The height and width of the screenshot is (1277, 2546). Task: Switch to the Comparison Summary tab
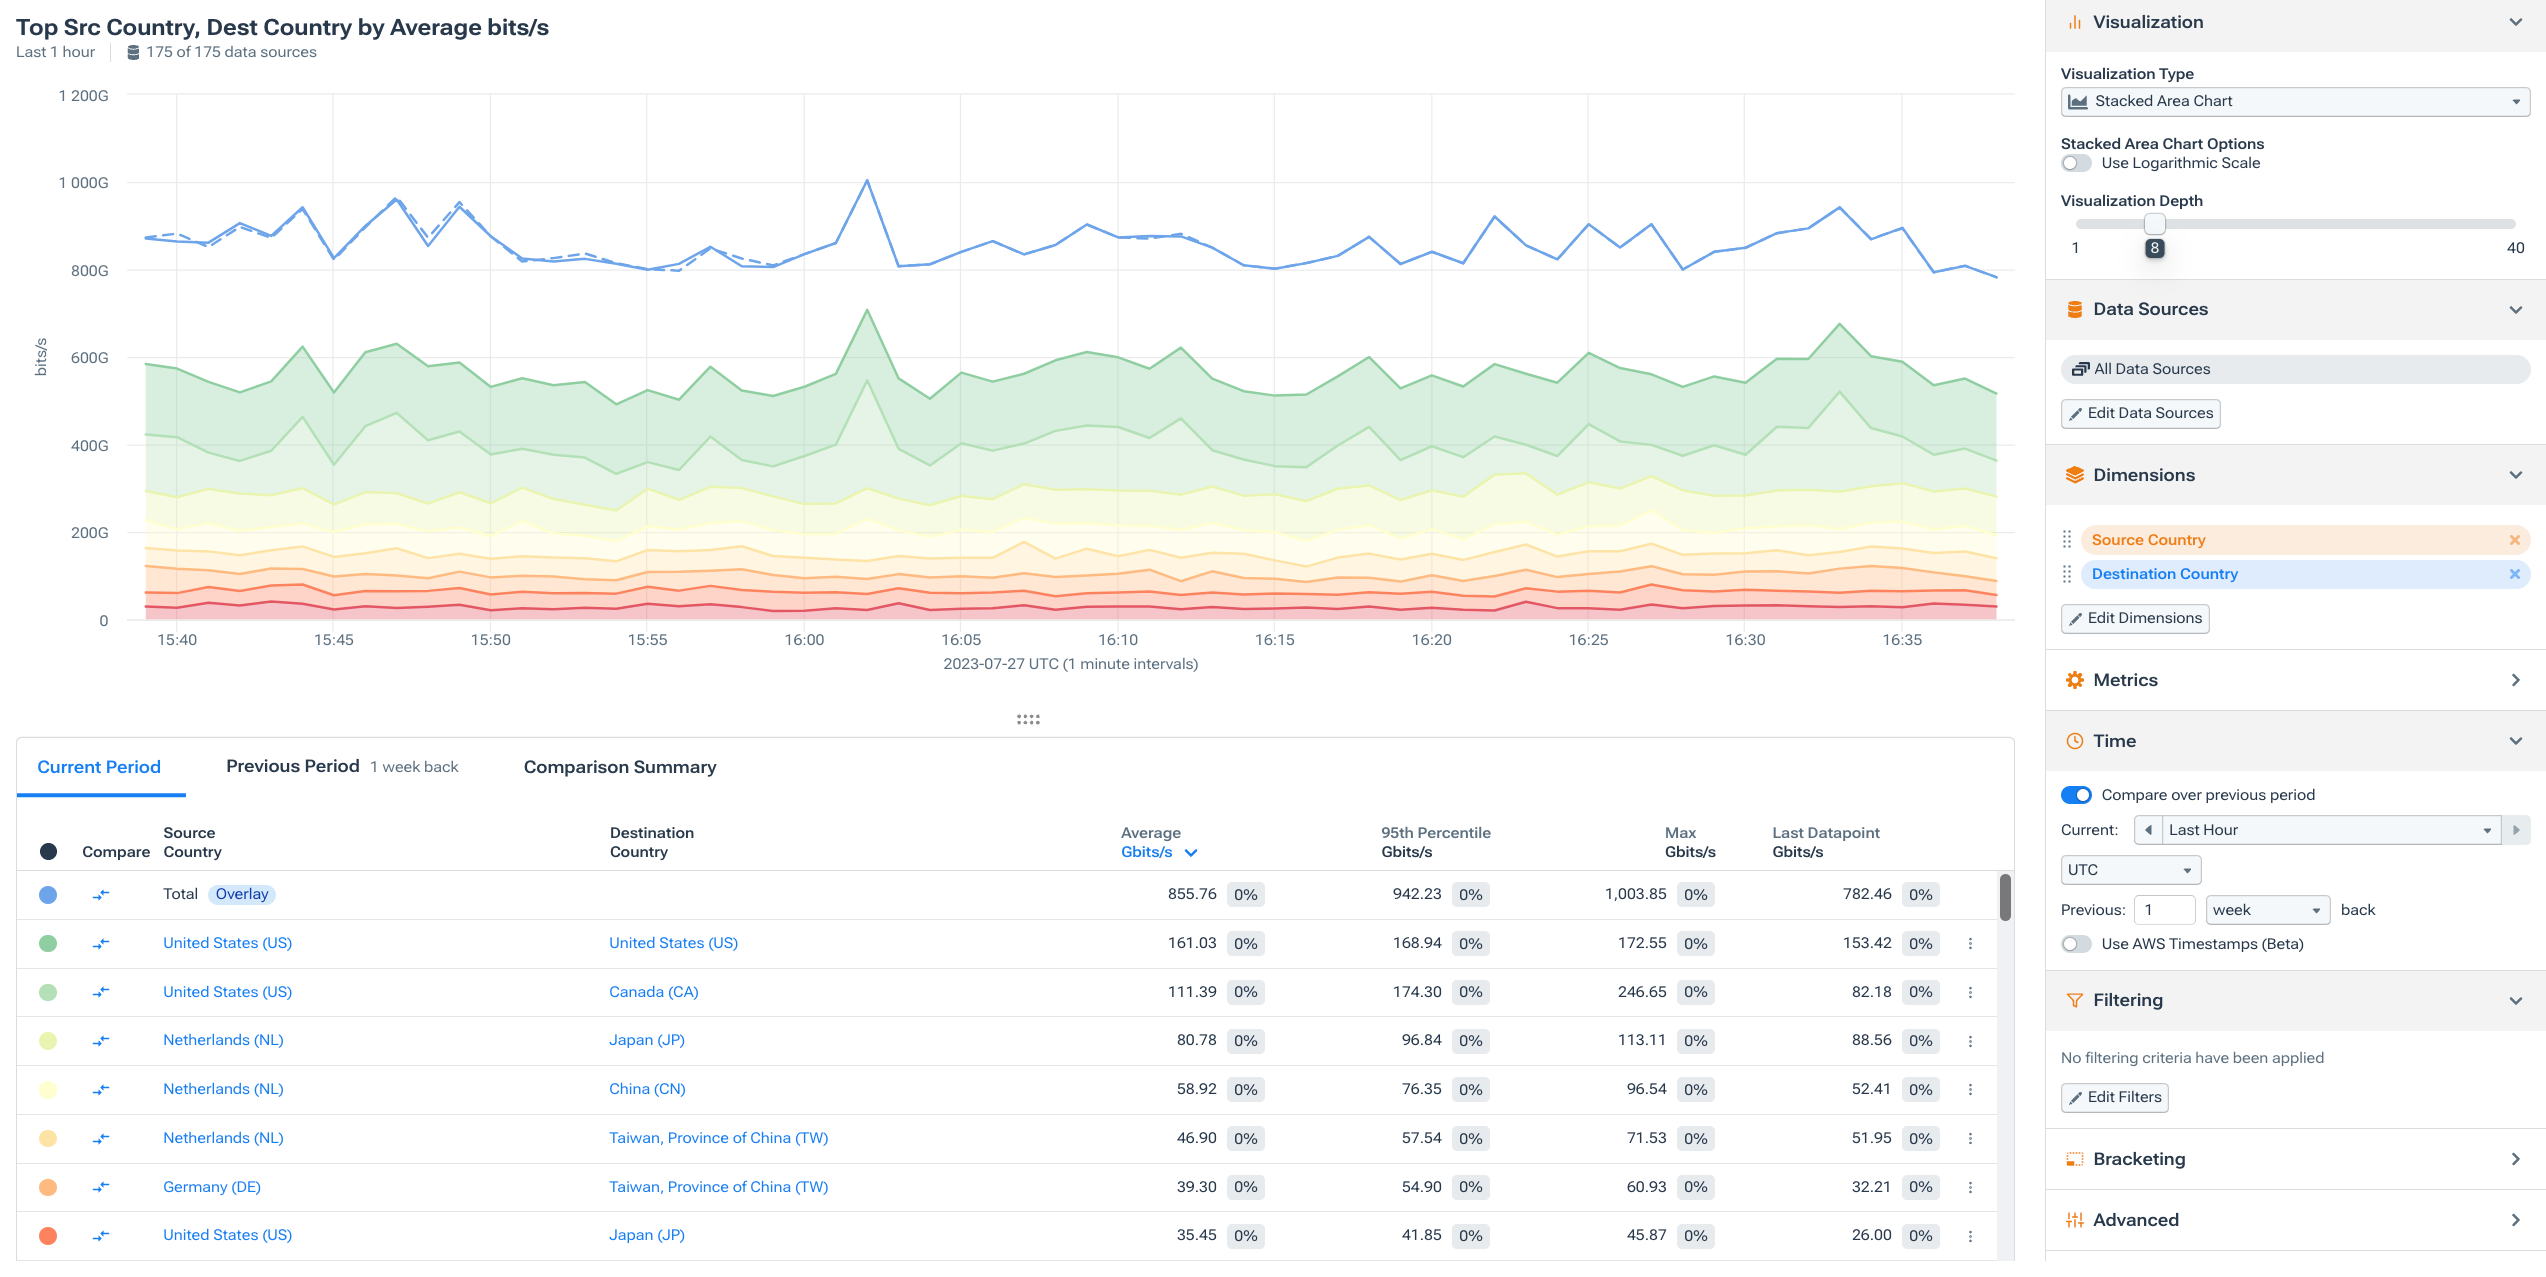point(619,766)
